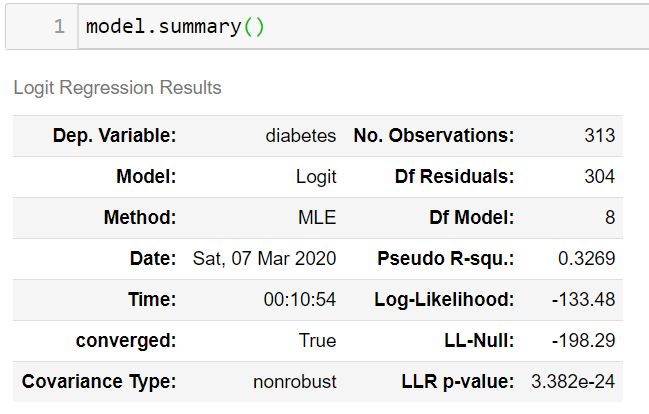Viewport: 649px width, 414px height.
Task: Click the converged True value
Action: (x=317, y=340)
